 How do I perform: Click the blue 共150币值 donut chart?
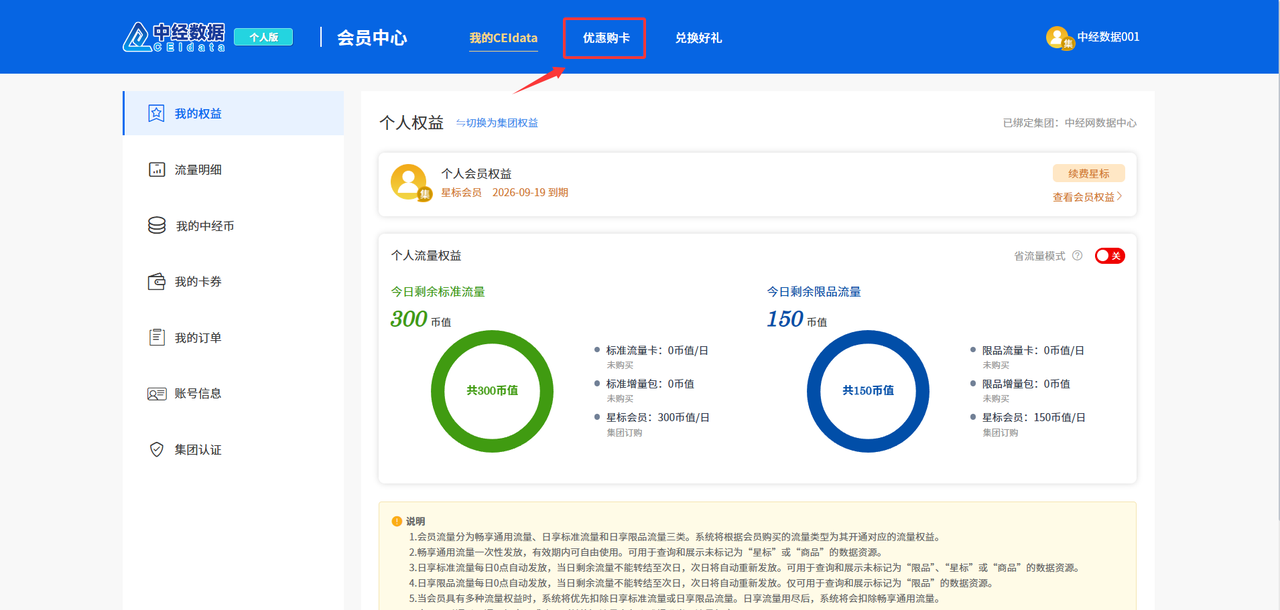coord(867,390)
